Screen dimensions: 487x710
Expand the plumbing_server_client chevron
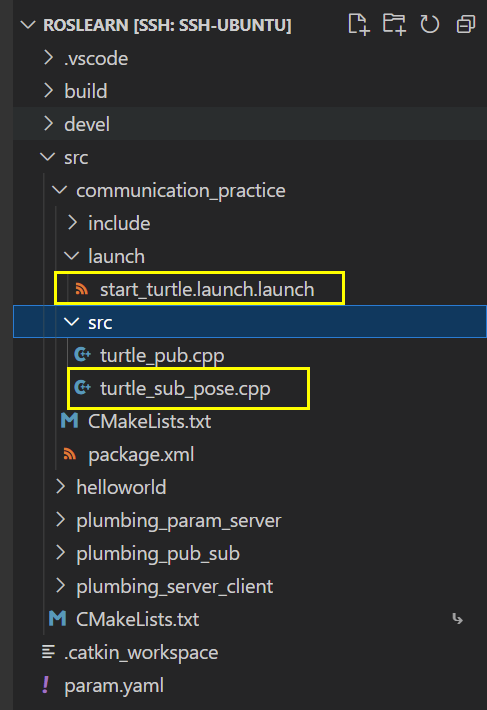coord(60,585)
